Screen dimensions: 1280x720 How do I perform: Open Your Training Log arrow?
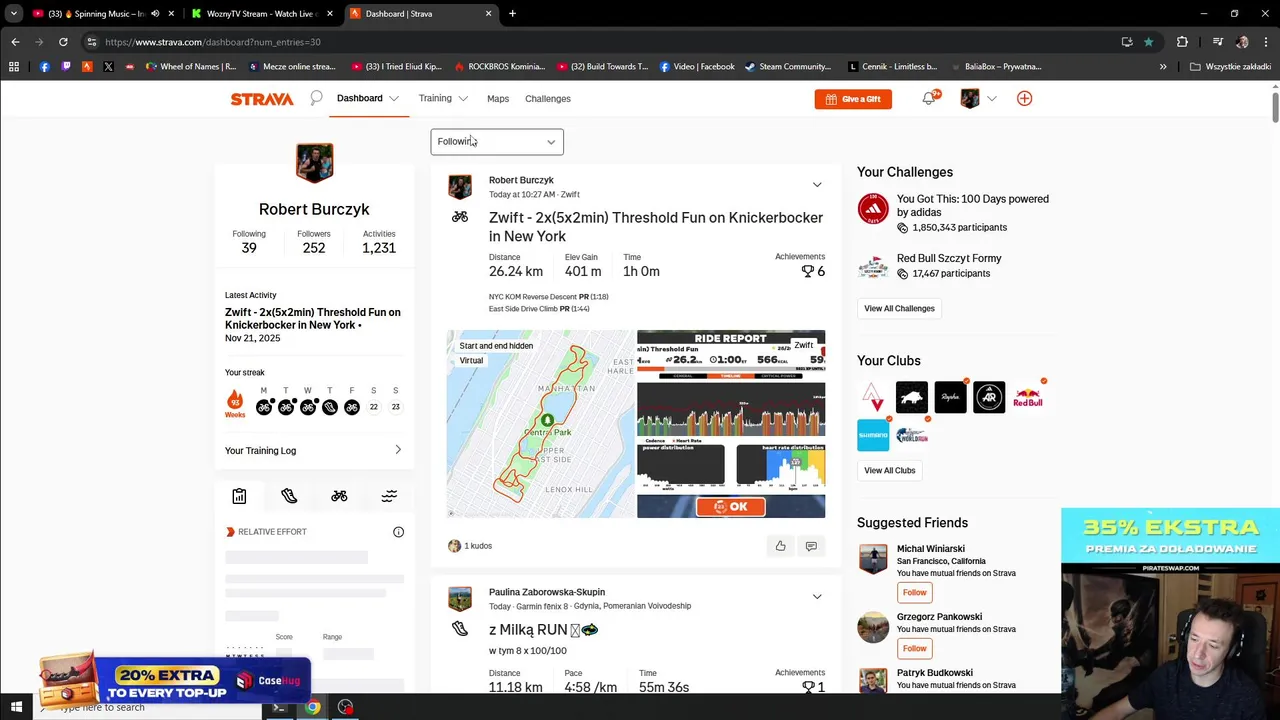click(x=398, y=450)
